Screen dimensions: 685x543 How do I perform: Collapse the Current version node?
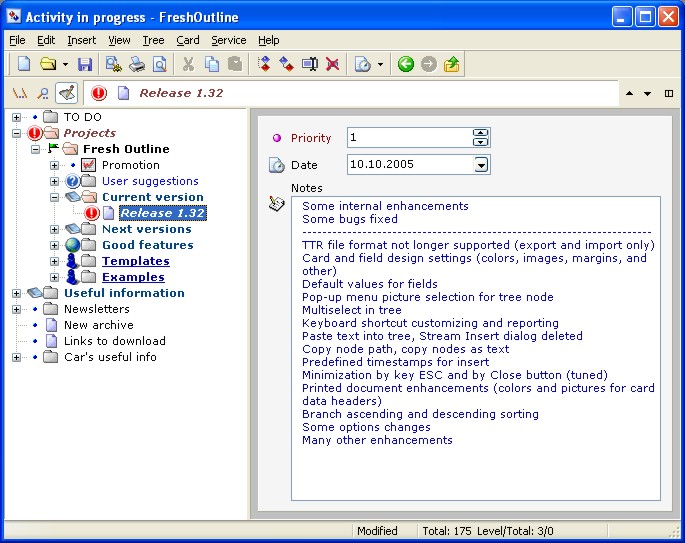(54, 197)
